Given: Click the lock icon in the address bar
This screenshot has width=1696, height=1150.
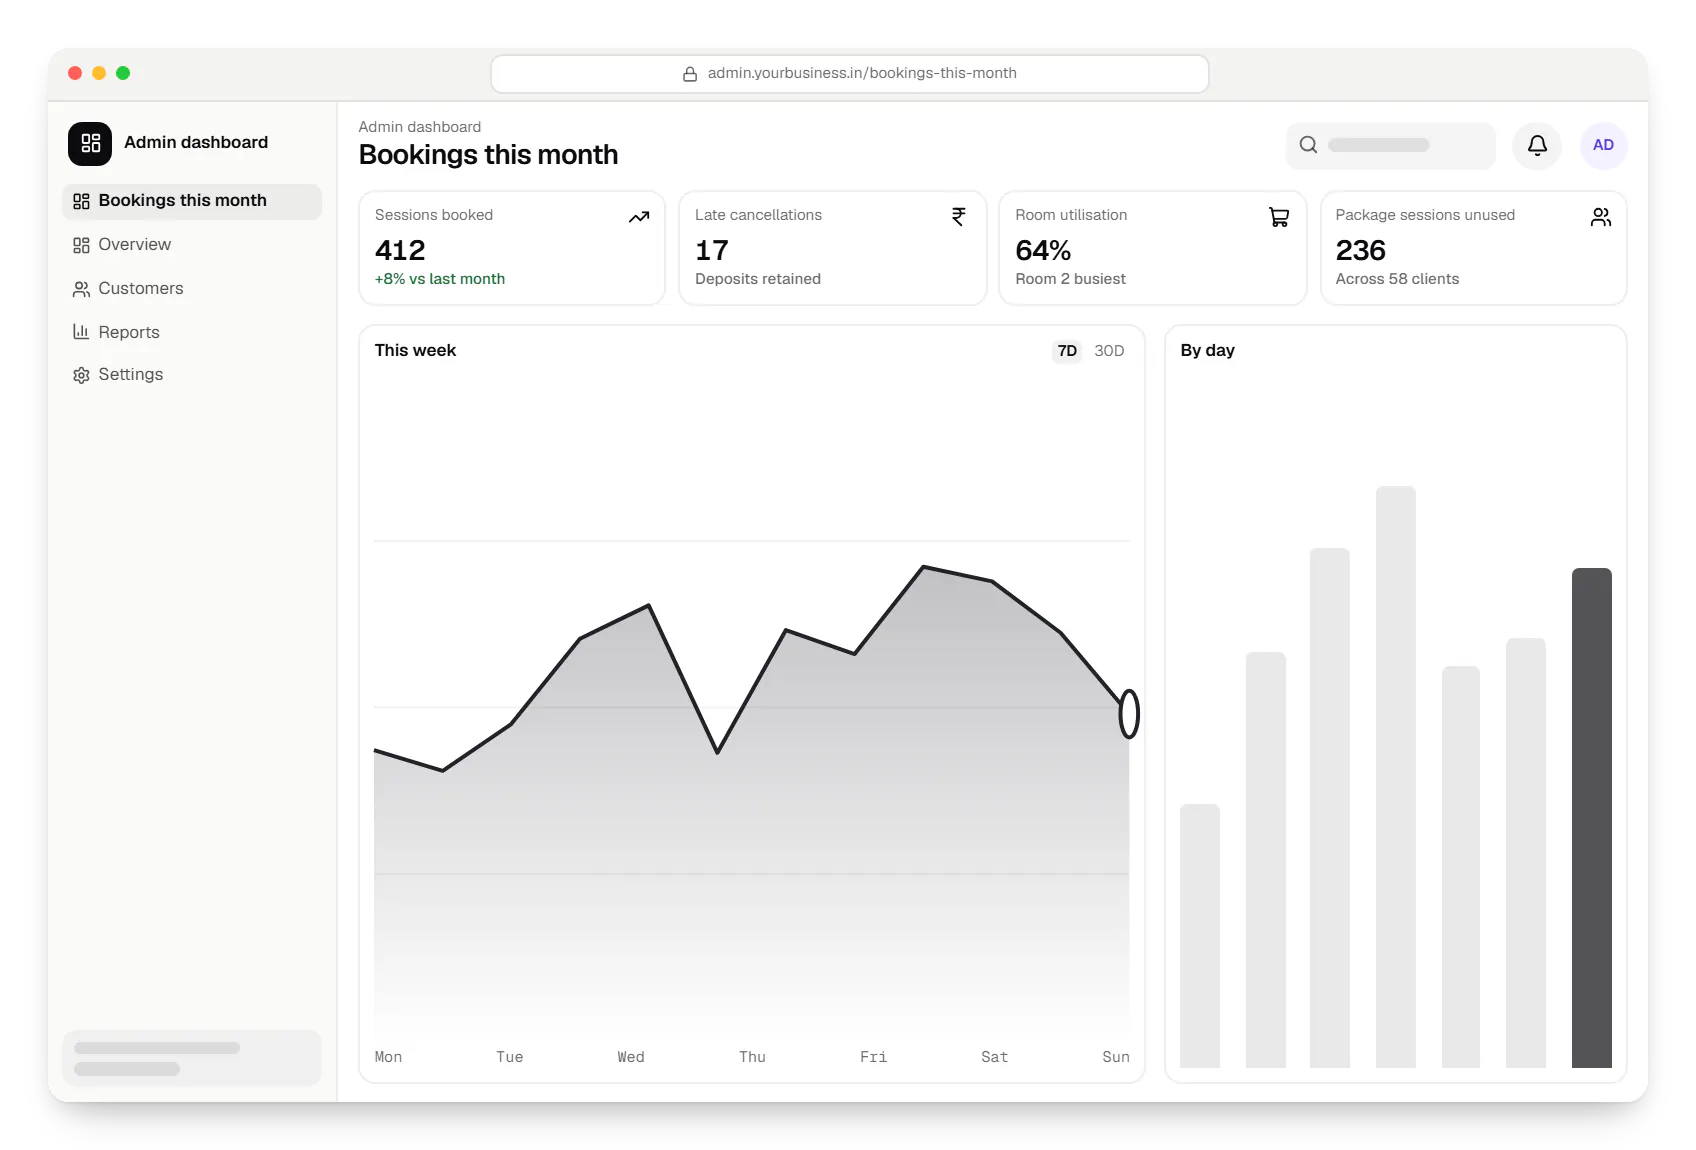Looking at the screenshot, I should point(690,74).
